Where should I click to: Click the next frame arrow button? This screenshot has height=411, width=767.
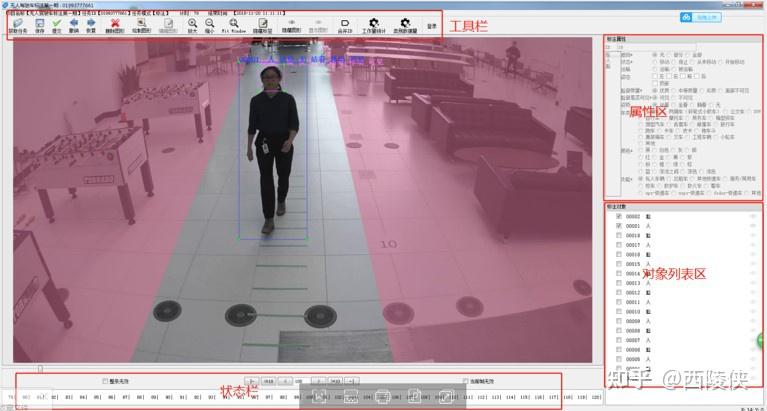tap(319, 381)
